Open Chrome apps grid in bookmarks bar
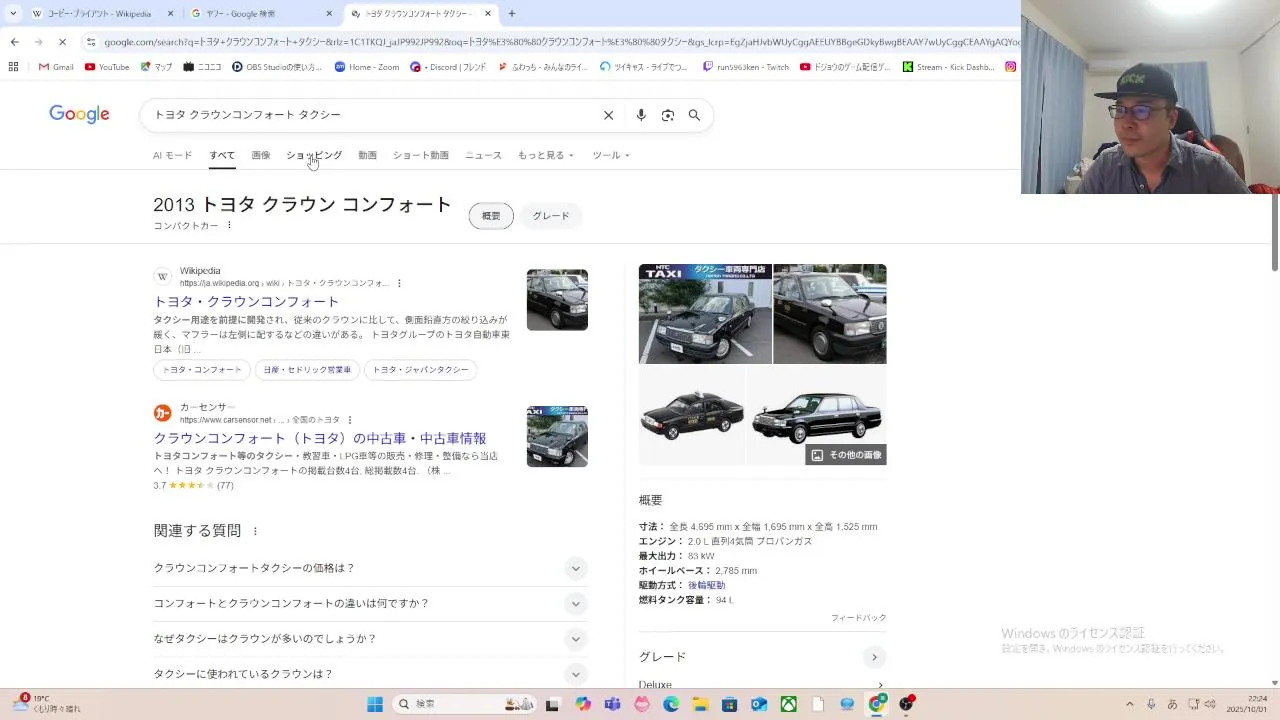 point(13,67)
